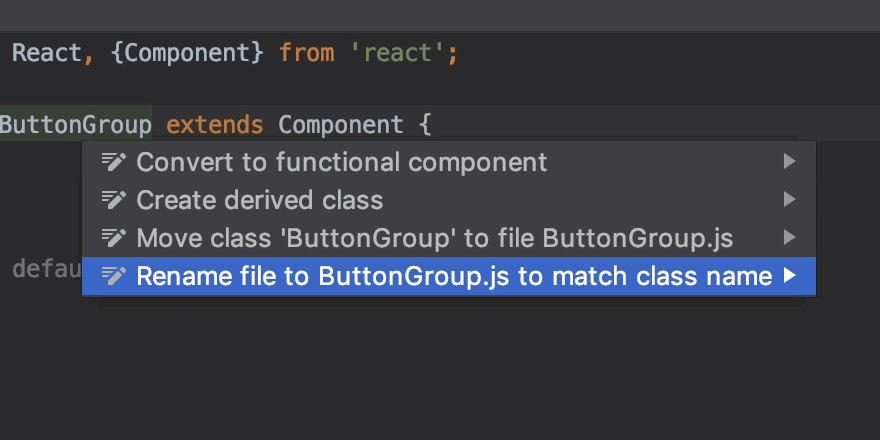This screenshot has height=440, width=880.
Task: Click the pencil icon beside the Move class entry
Action: click(x=113, y=239)
